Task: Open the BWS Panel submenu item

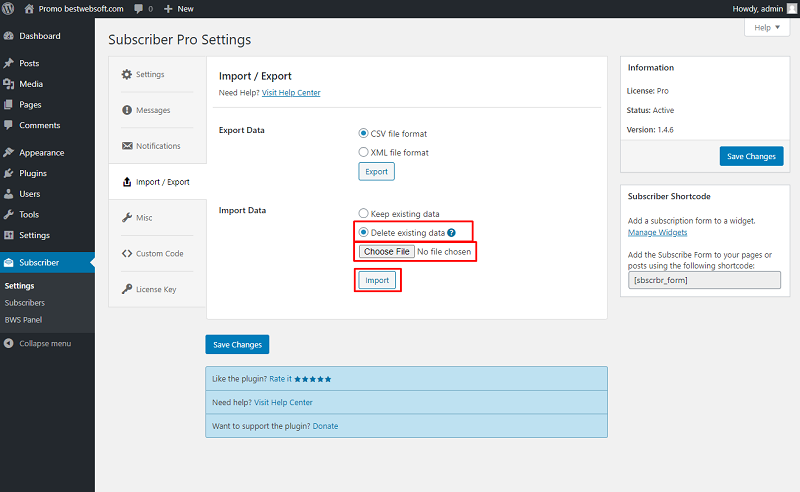Action: (x=23, y=320)
